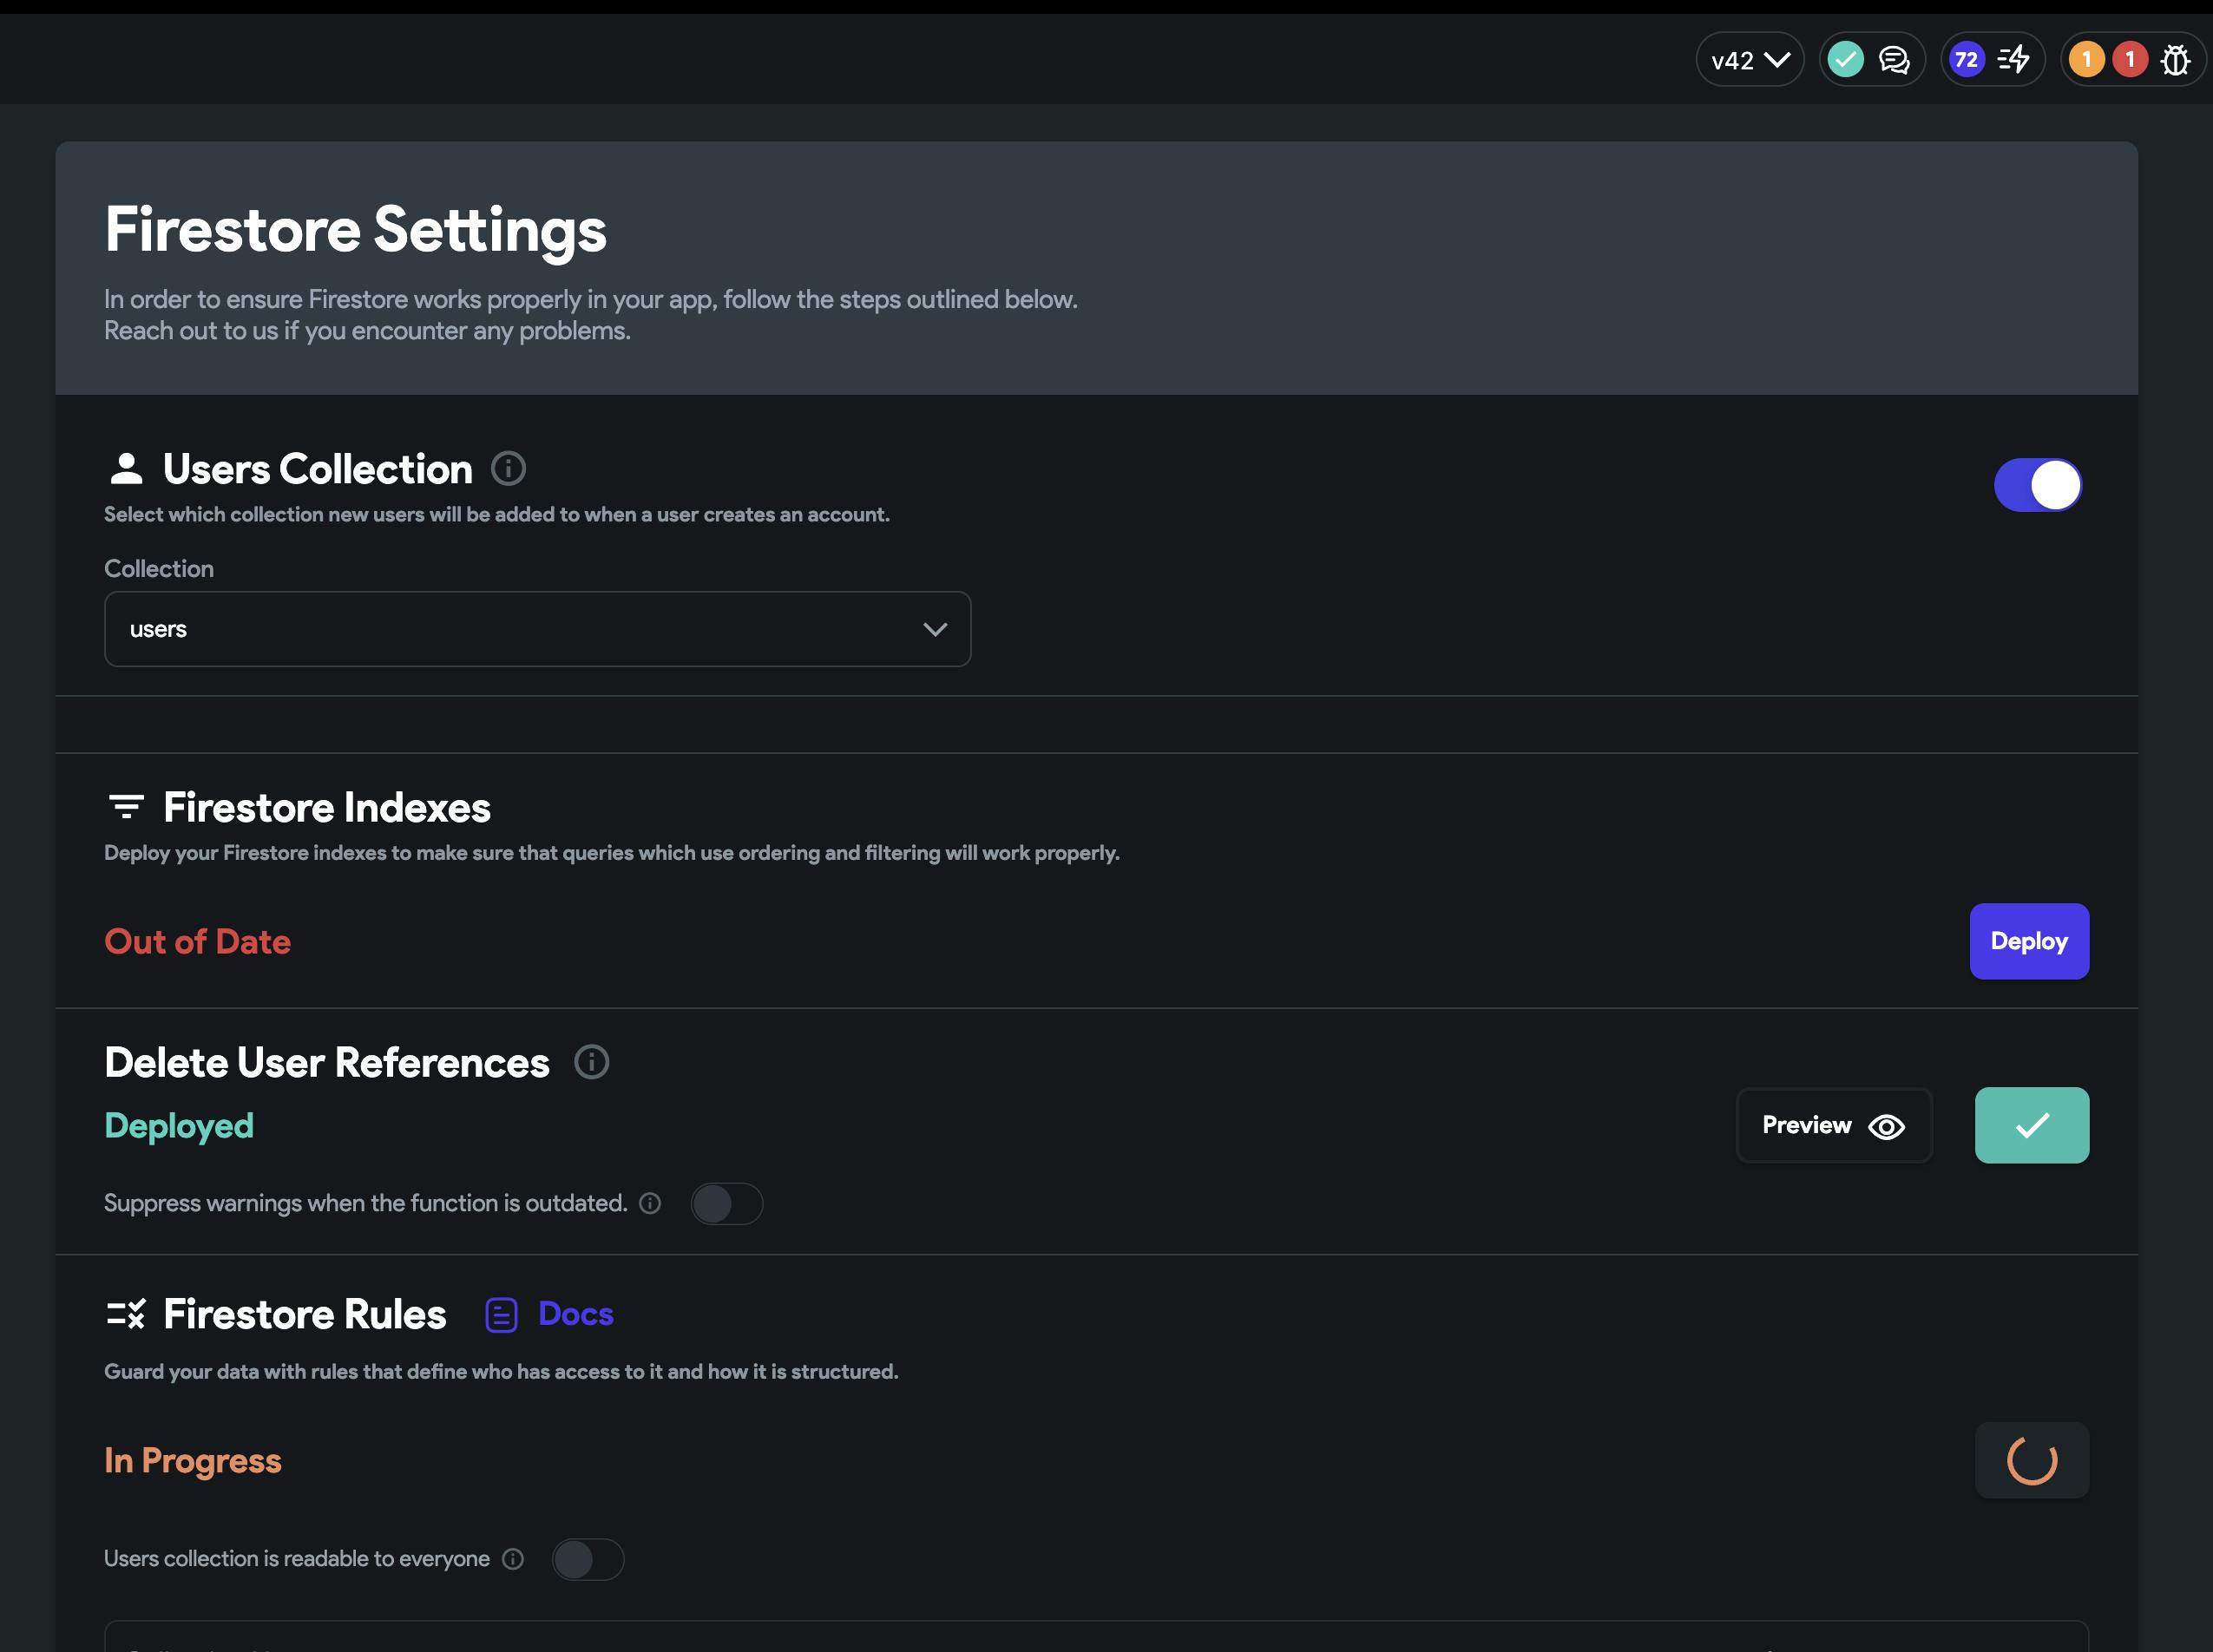Viewport: 2213px width, 1652px height.
Task: Open the debug bug icon
Action: pos(2174,60)
